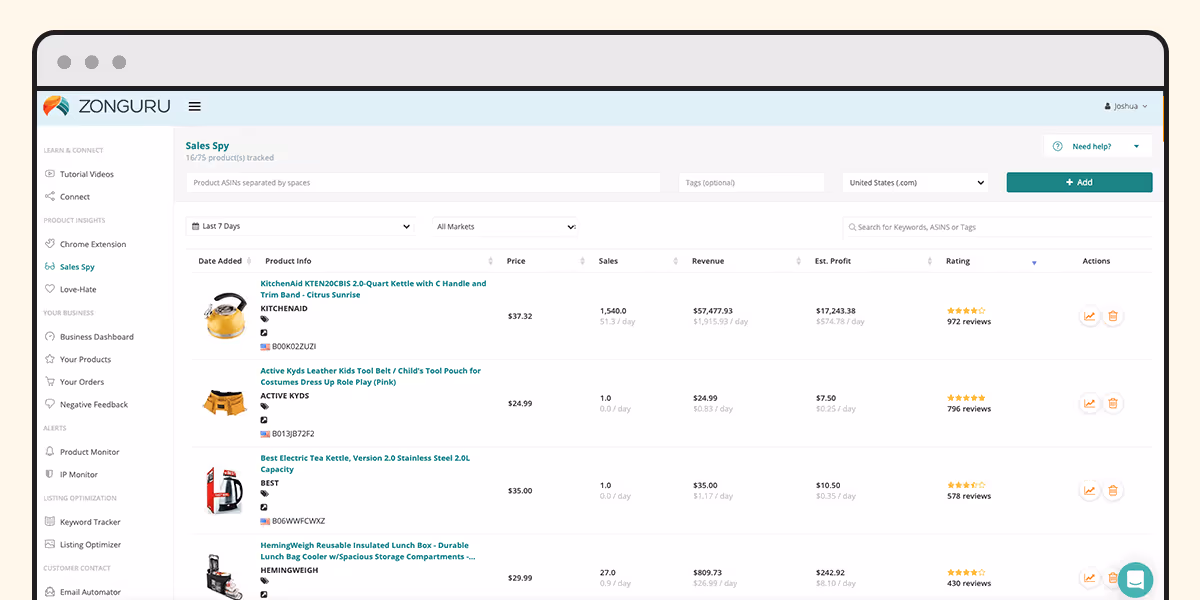This screenshot has width=1200, height=600.
Task: Open Negative Feedback page
Action: point(94,405)
